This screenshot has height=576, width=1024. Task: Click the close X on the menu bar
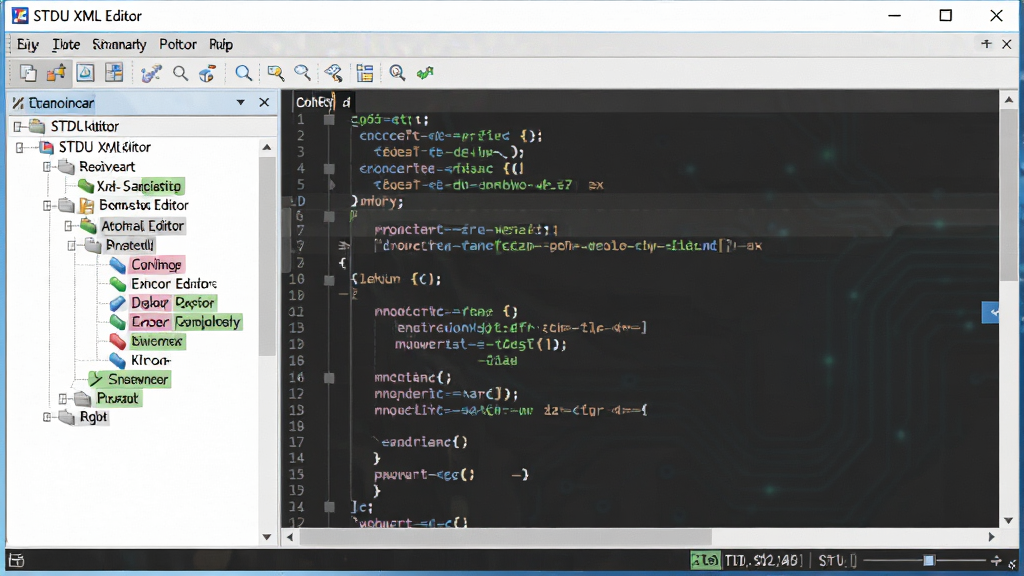(x=1007, y=44)
